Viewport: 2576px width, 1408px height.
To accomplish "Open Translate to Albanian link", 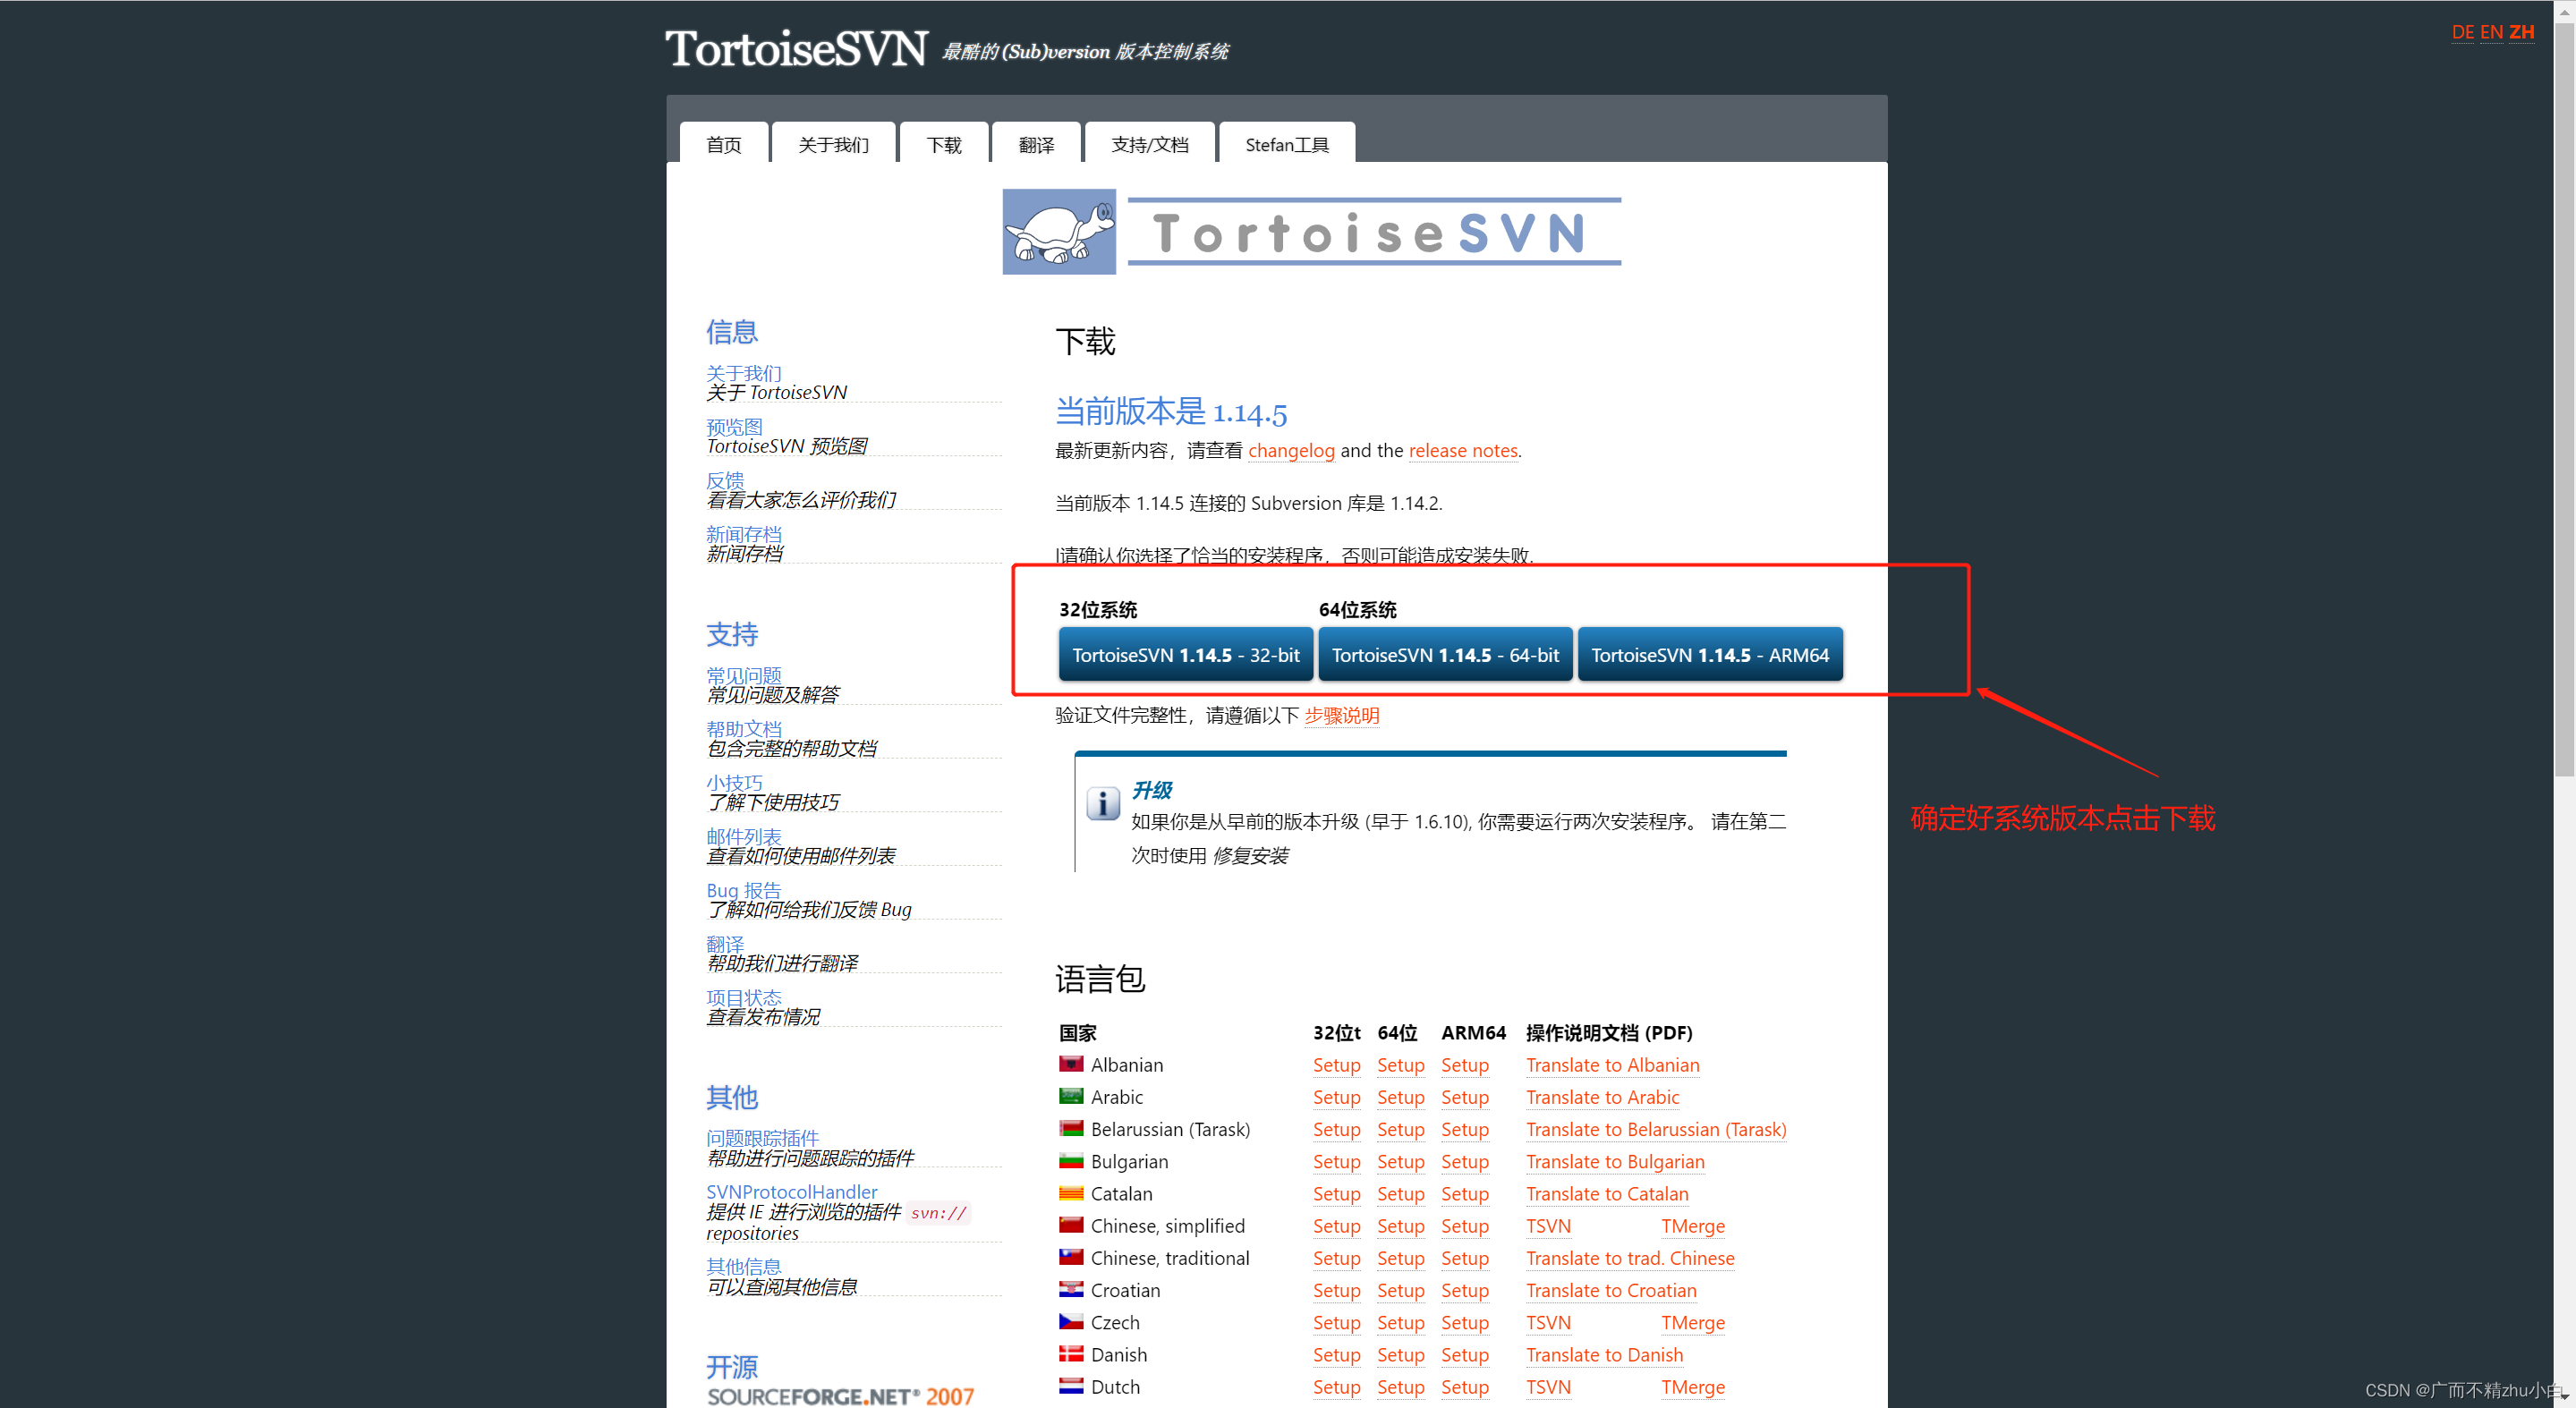I will pyautogui.click(x=1612, y=1065).
